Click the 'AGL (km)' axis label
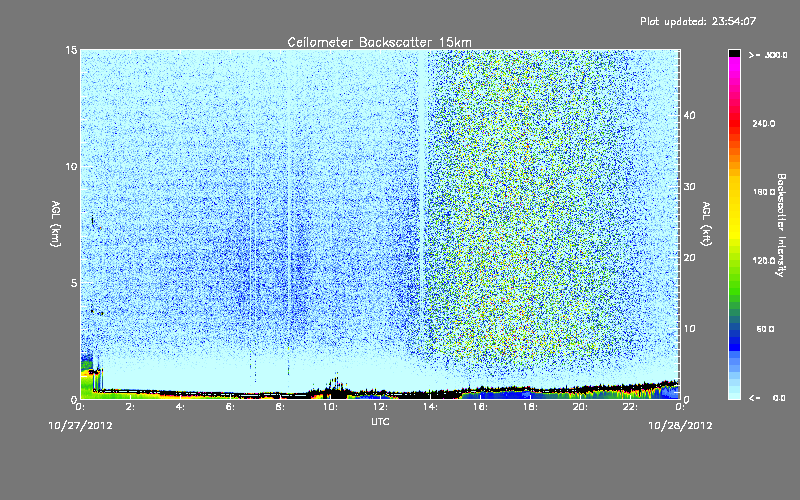800x500 pixels. [x=56, y=223]
